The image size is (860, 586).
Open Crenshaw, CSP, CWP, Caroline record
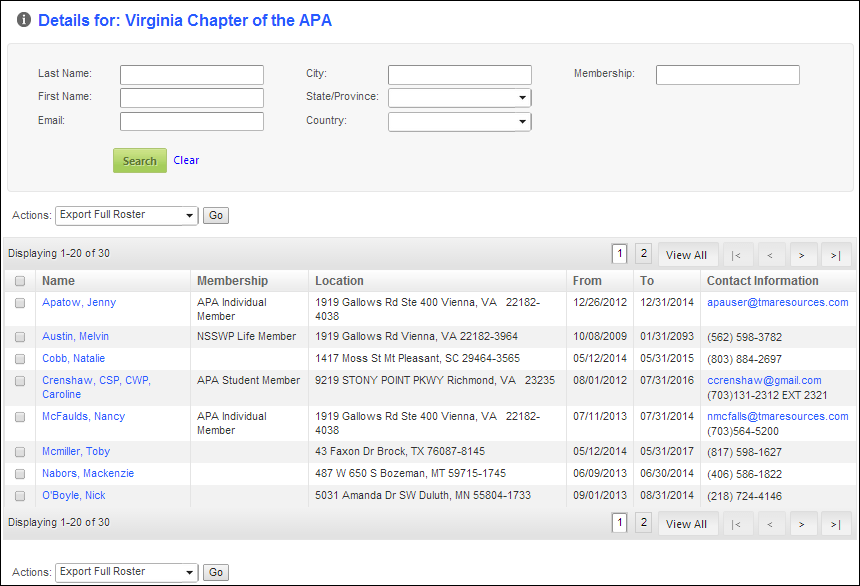click(x=96, y=387)
